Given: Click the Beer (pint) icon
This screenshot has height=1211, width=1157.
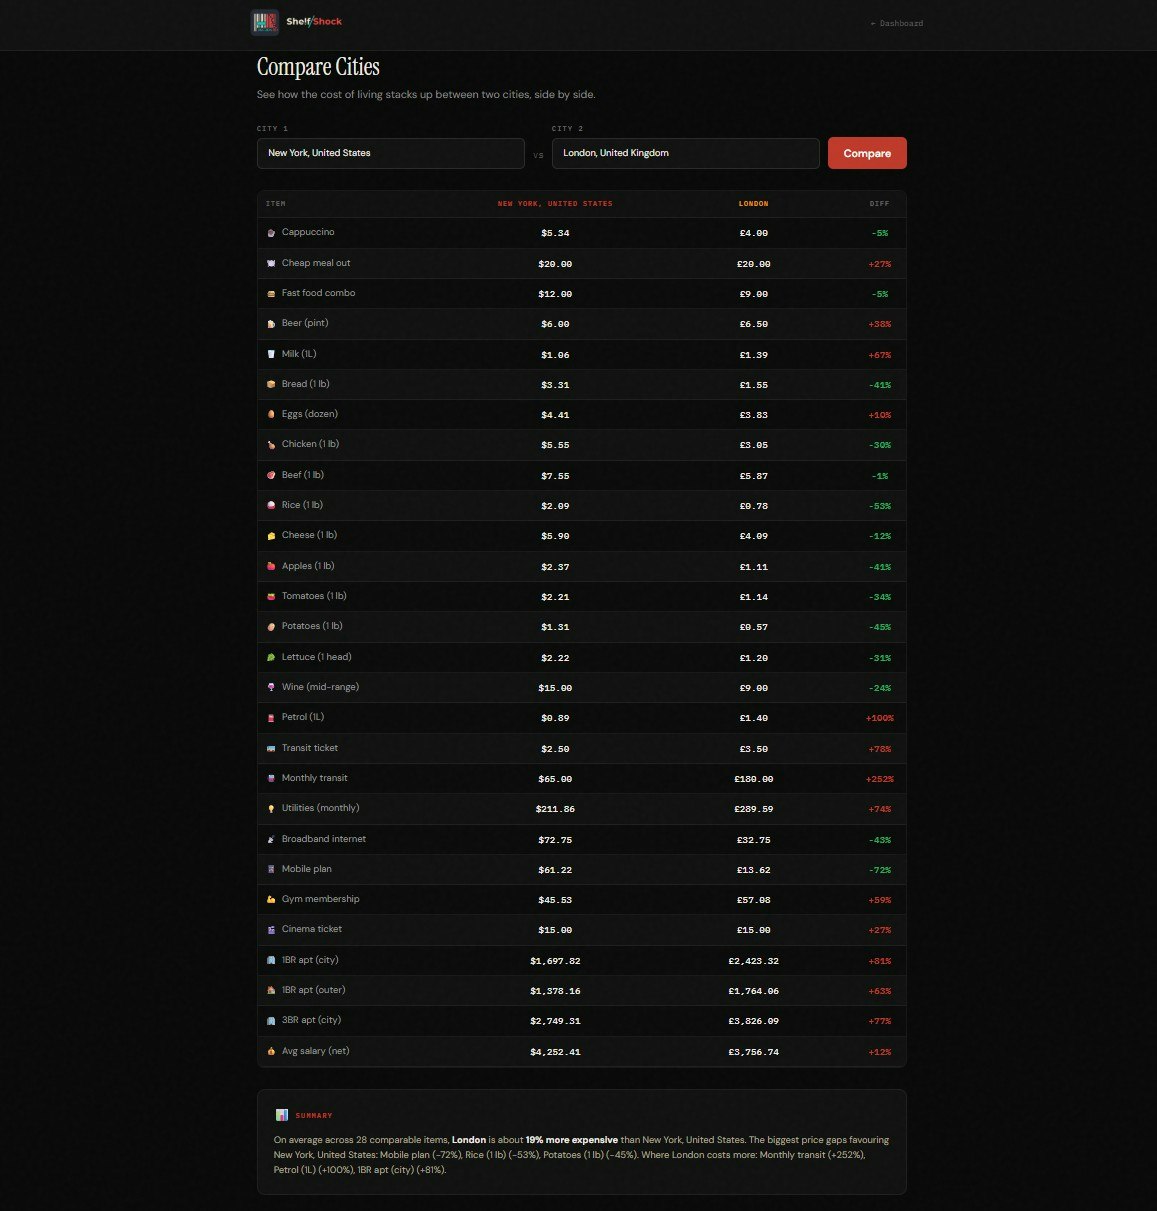Looking at the screenshot, I should pyautogui.click(x=271, y=324).
